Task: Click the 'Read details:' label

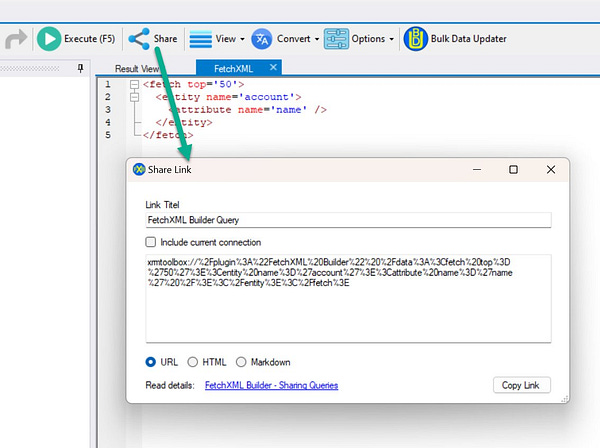Action: [x=170, y=385]
